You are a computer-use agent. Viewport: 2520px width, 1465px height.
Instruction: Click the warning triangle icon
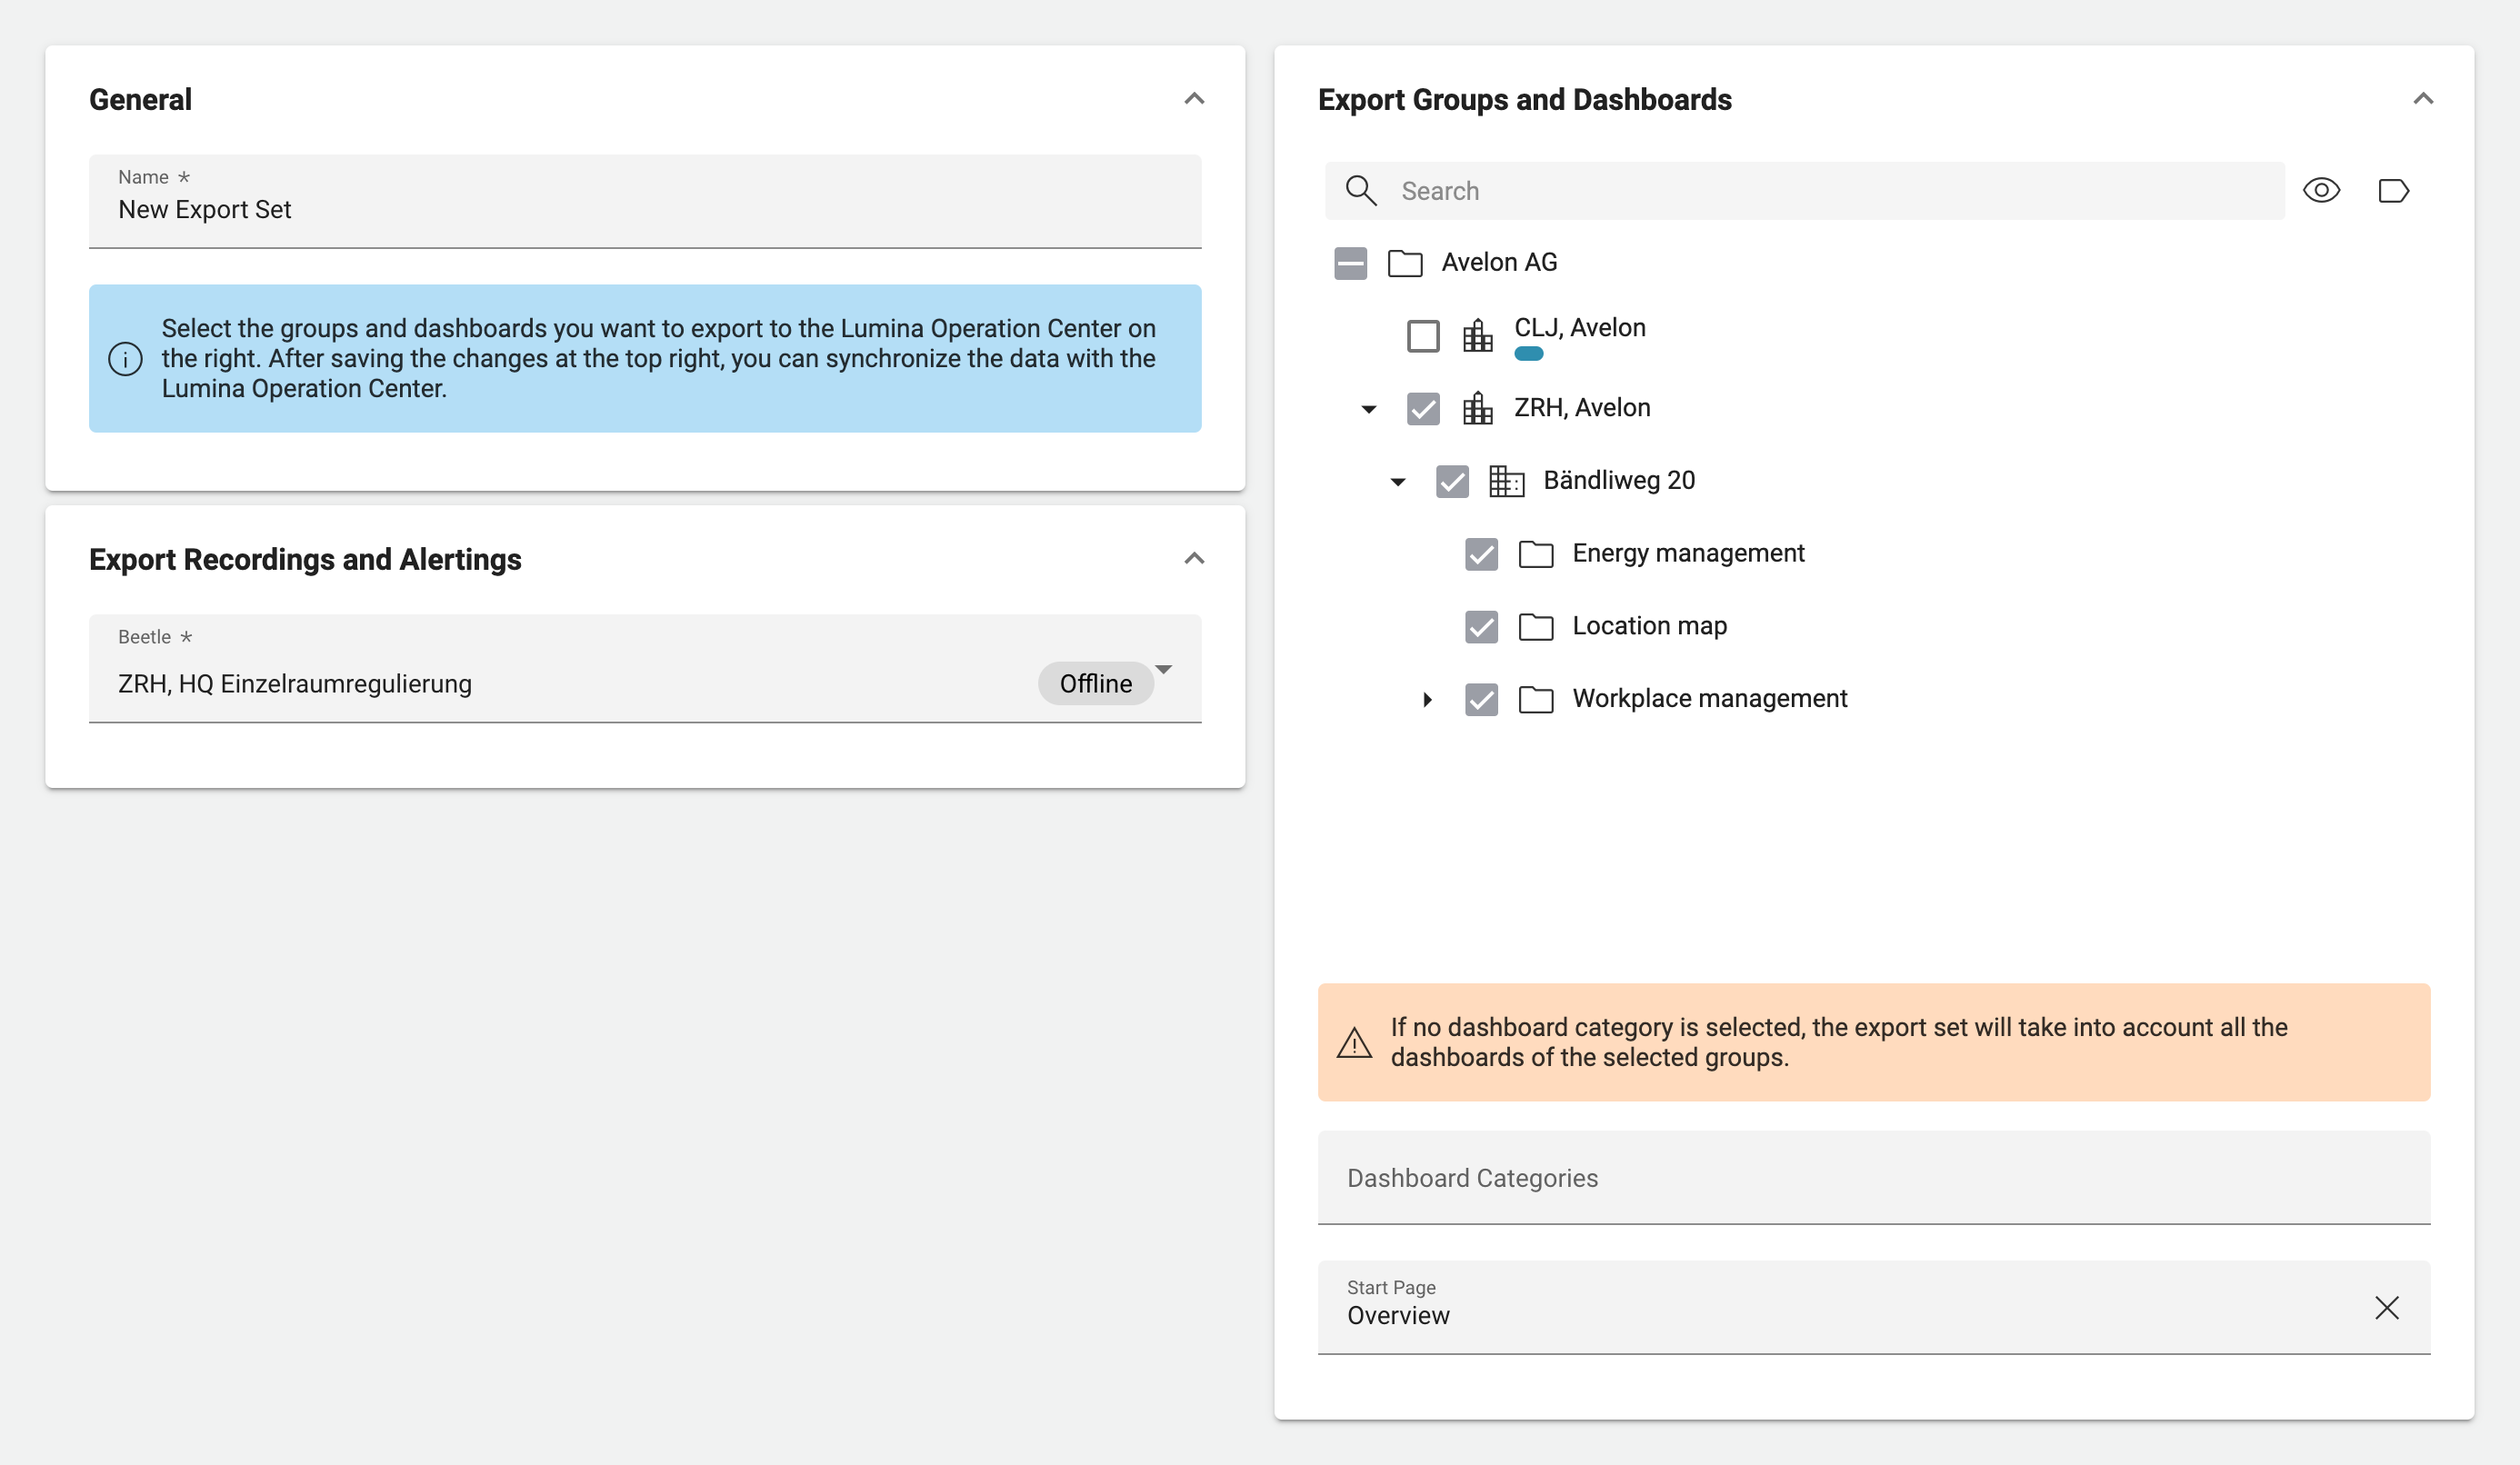1354,1043
